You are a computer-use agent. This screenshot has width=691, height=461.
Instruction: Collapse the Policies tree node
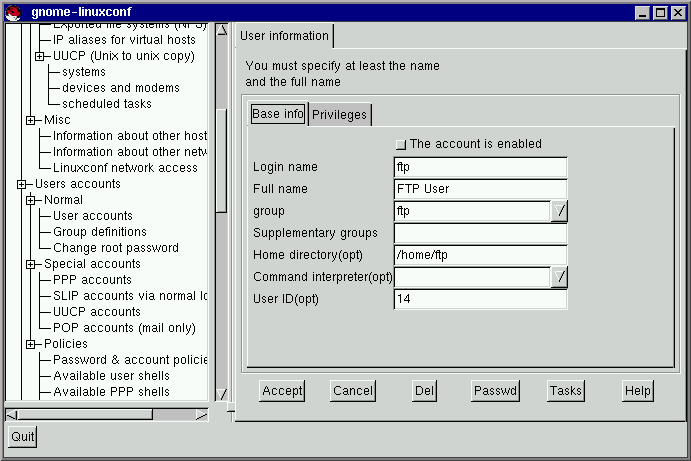tap(30, 344)
